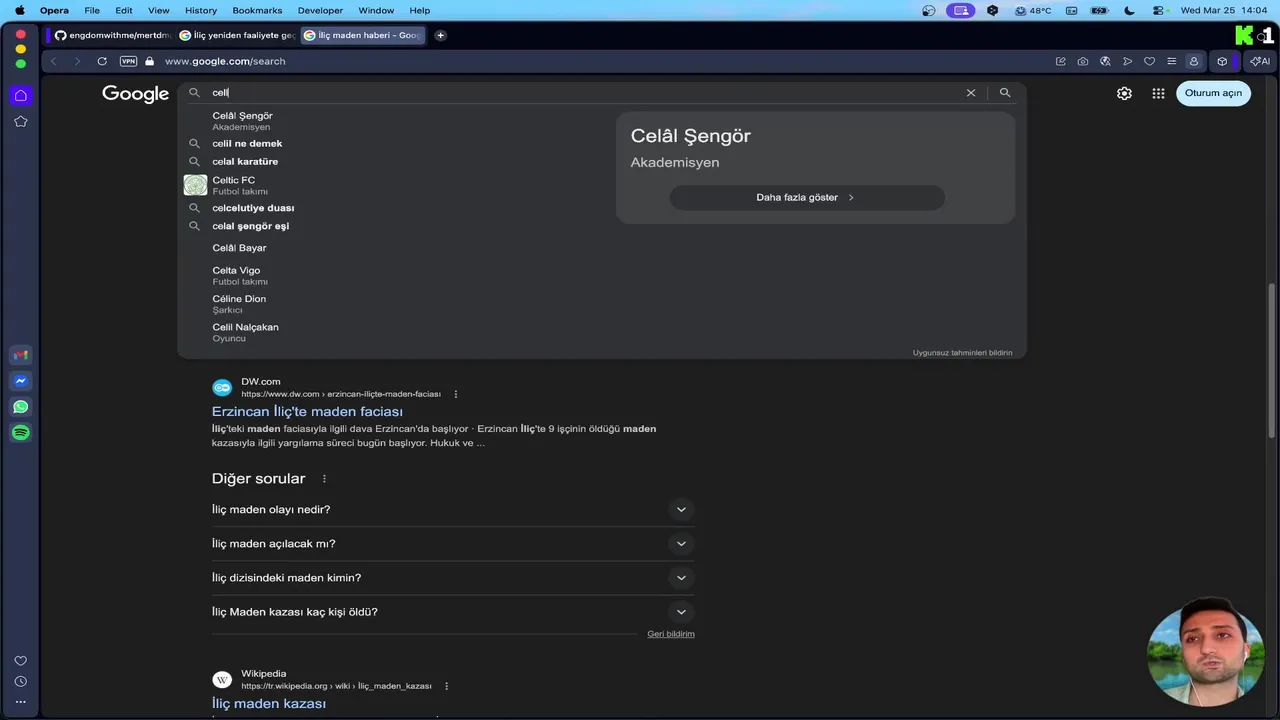Open a new tab with plus button

click(x=440, y=35)
